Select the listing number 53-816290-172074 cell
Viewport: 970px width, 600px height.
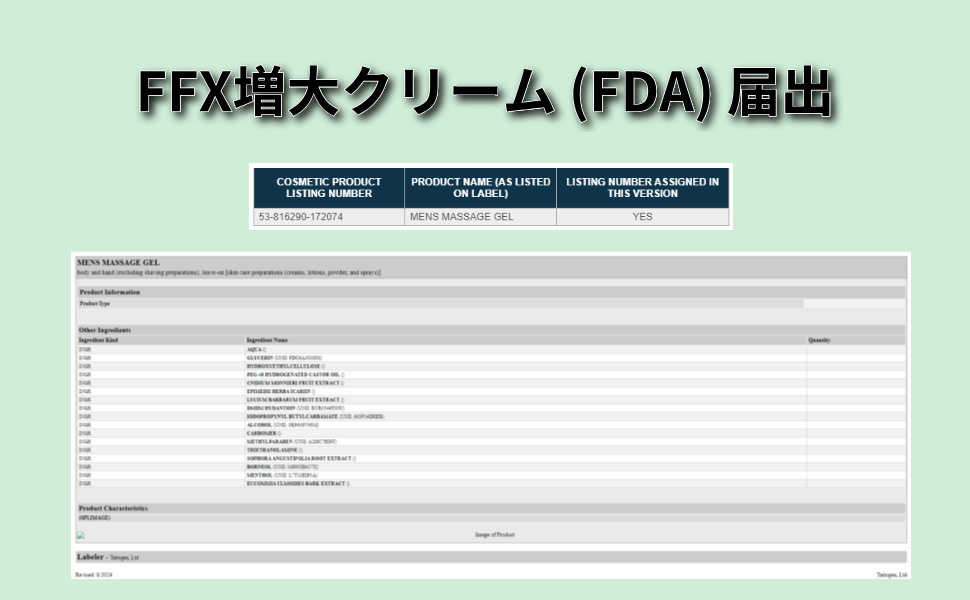click(x=301, y=216)
